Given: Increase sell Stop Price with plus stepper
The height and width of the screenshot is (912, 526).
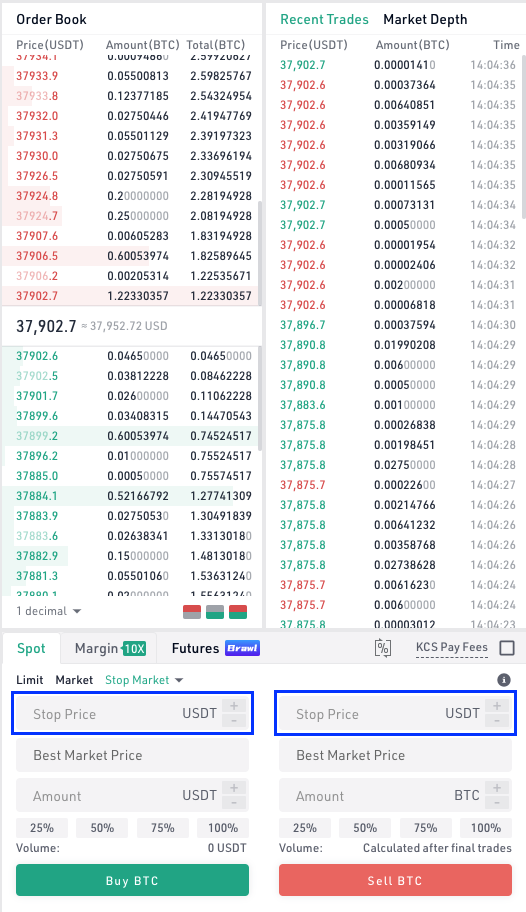Looking at the screenshot, I should coord(497,706).
